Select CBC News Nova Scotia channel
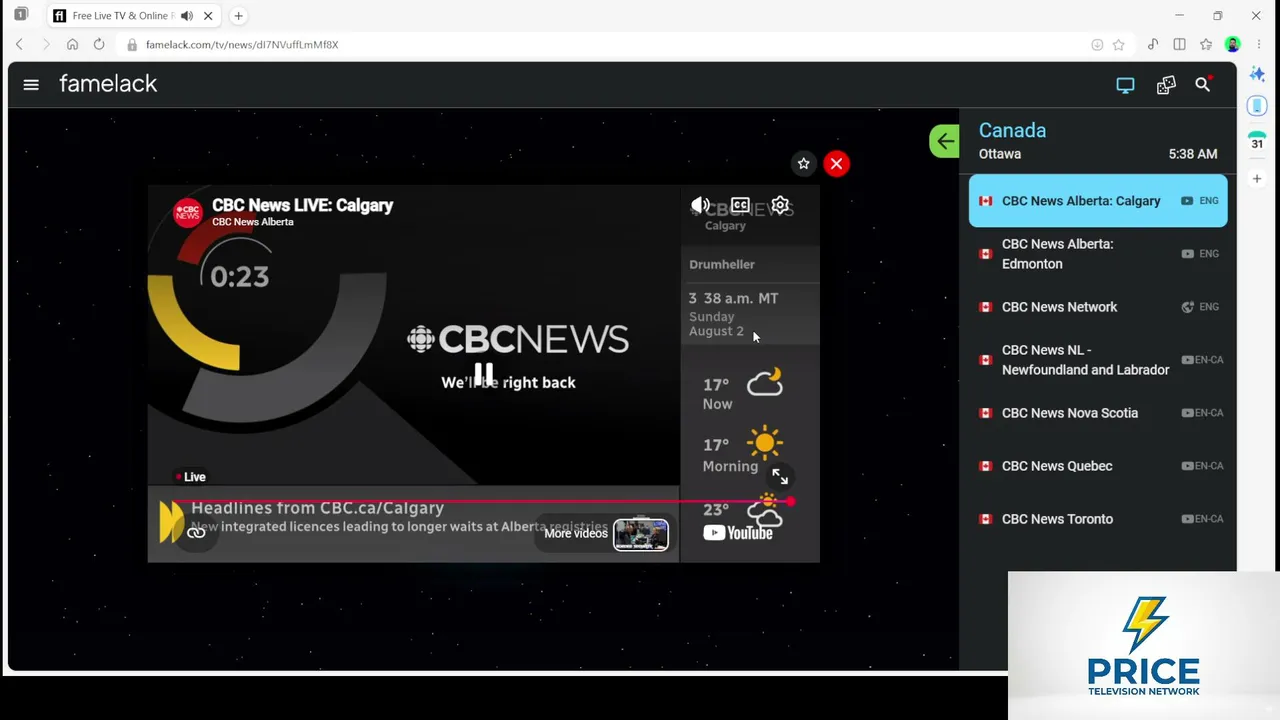The image size is (1280, 720). [x=1098, y=413]
